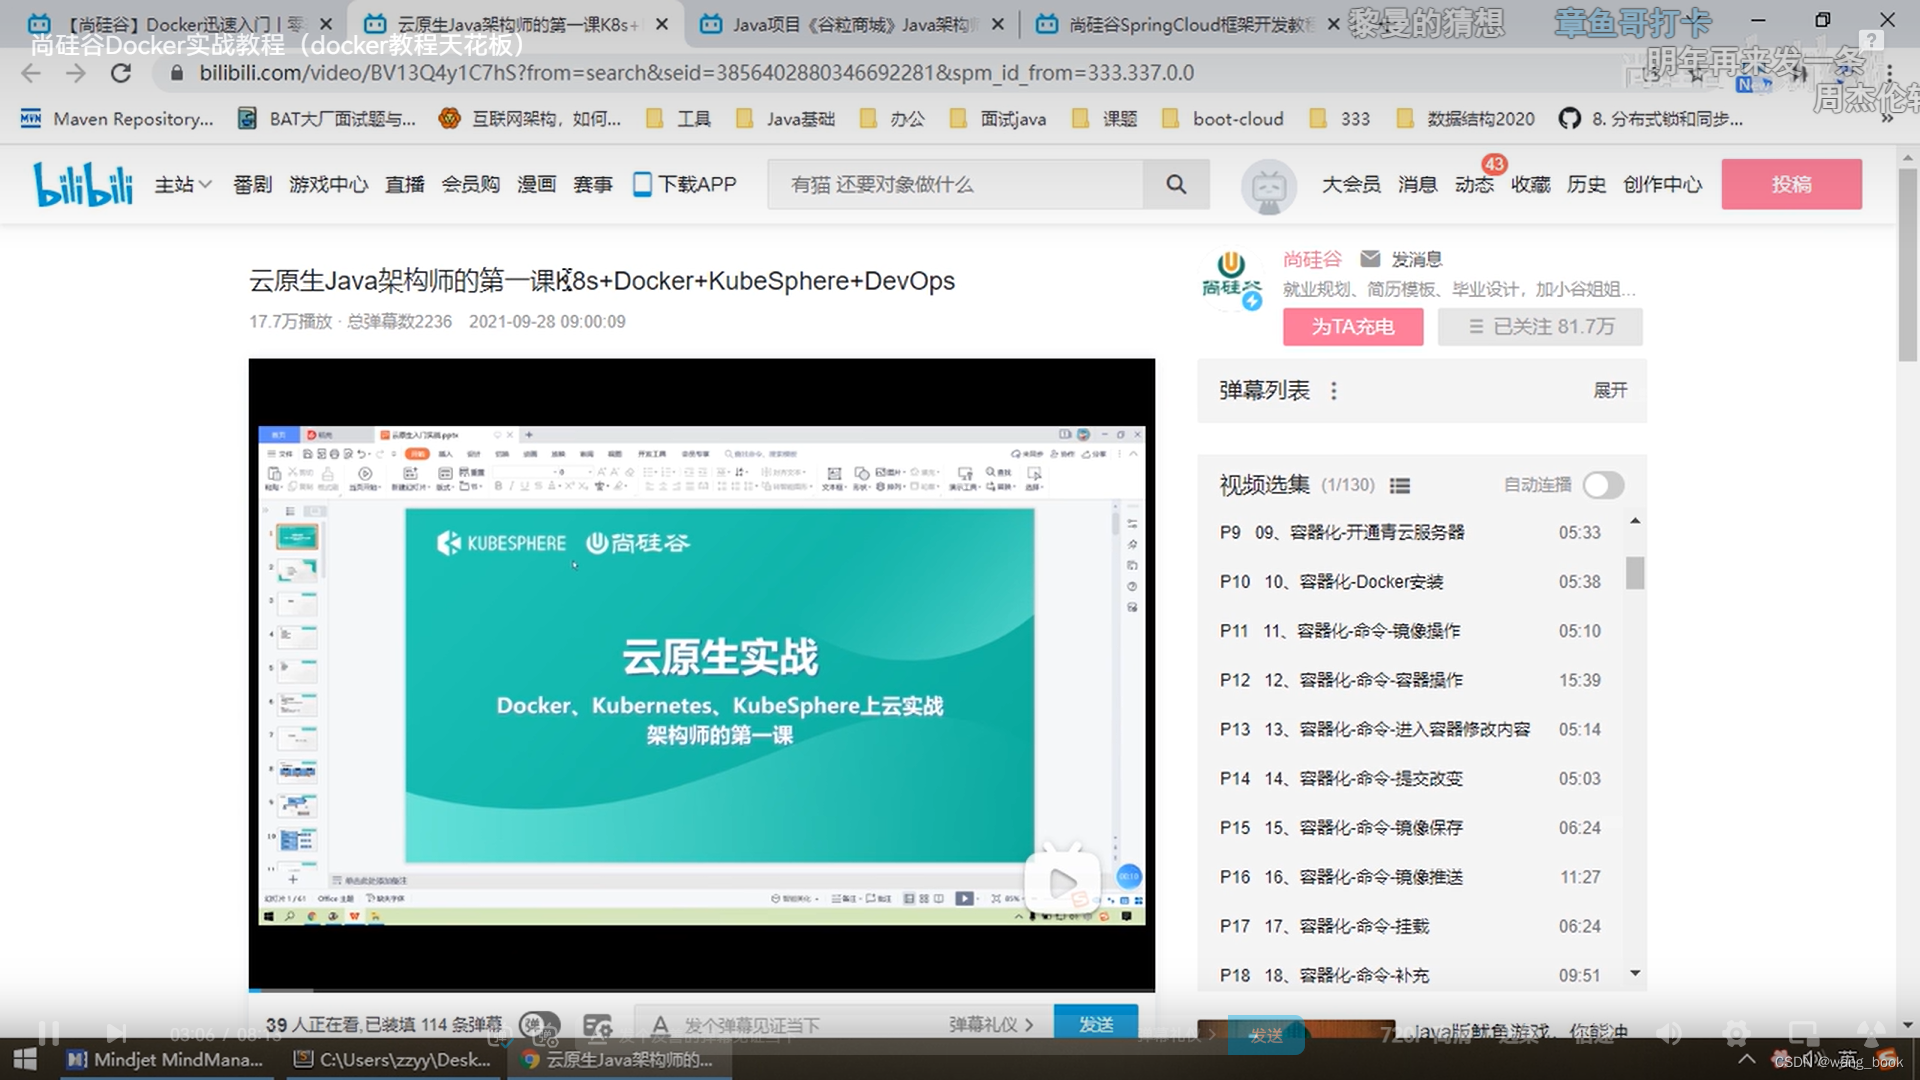1920x1080 pixels.
Task: Click the 投稿 button
Action: pos(1791,184)
